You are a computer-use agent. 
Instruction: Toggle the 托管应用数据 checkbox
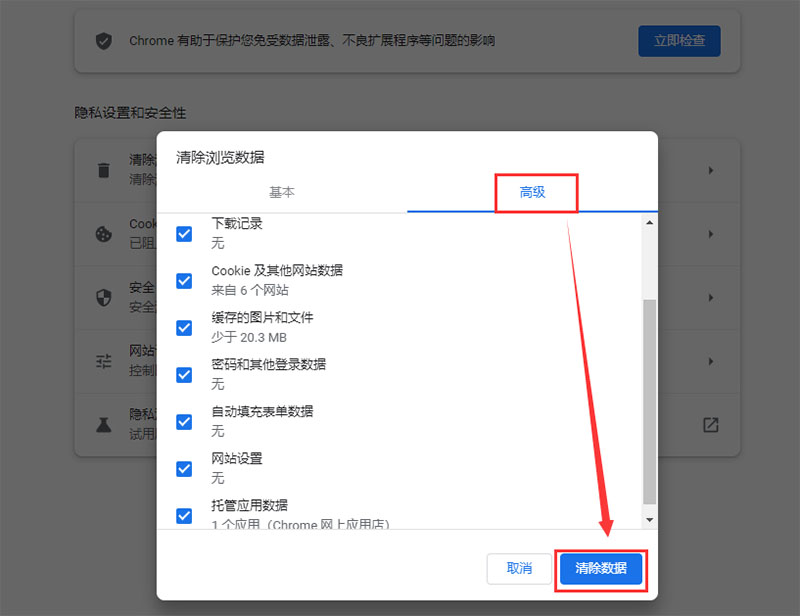click(x=183, y=516)
